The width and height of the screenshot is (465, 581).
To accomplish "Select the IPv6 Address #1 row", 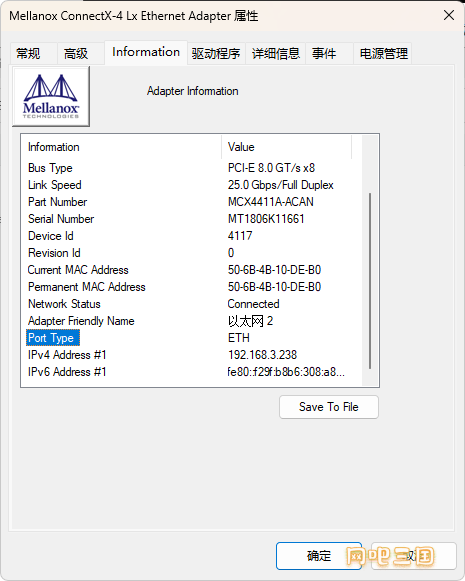I will [191, 372].
